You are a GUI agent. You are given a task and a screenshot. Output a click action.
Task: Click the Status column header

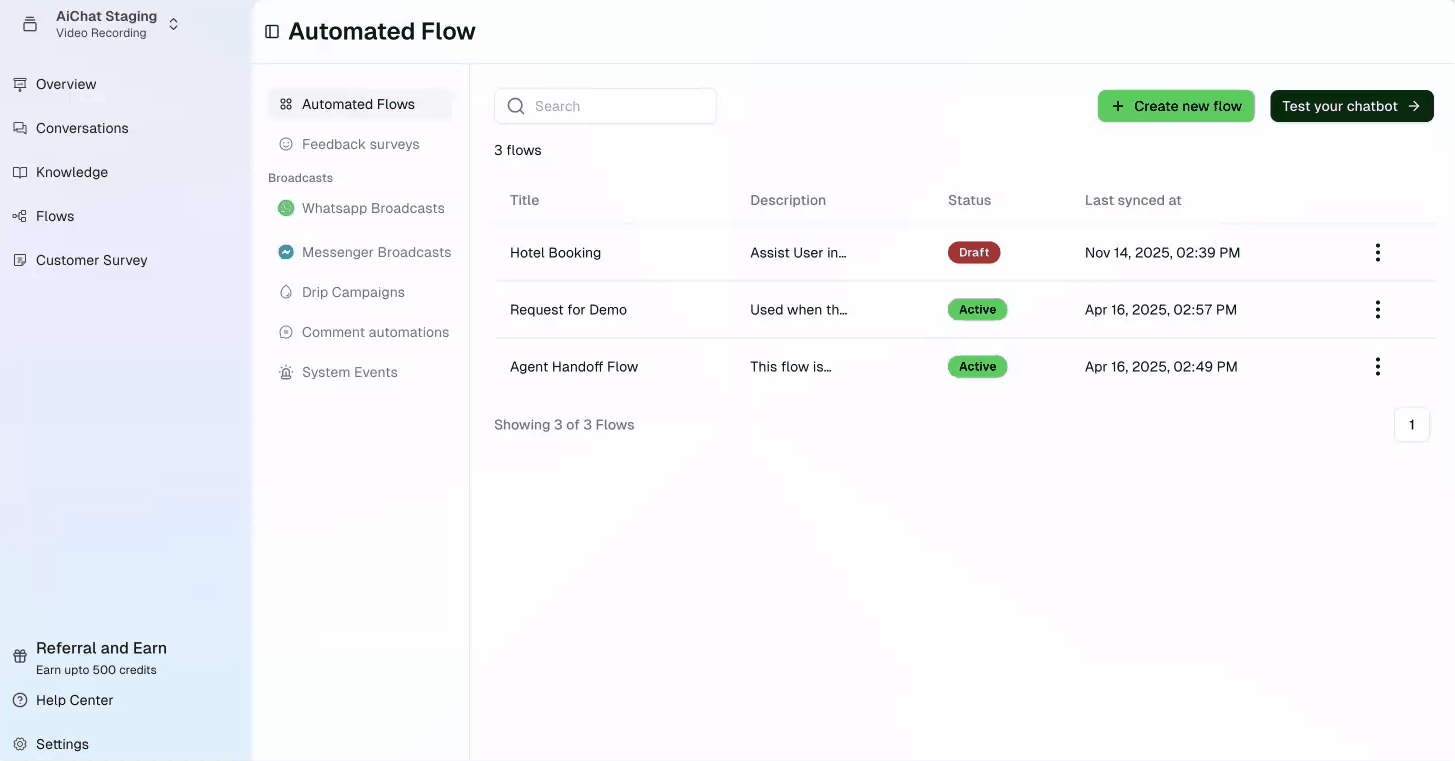[969, 200]
